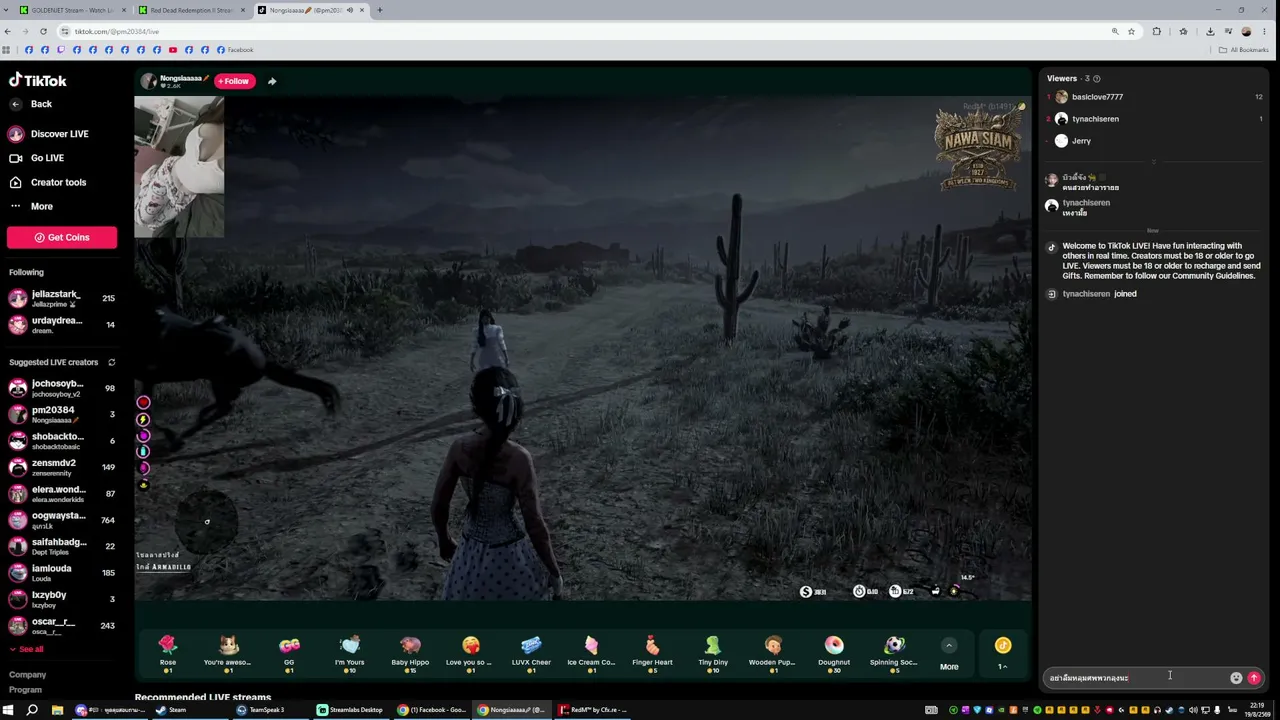Screen dimensions: 1280x720
Task: Expand More gifts list
Action: point(949,654)
